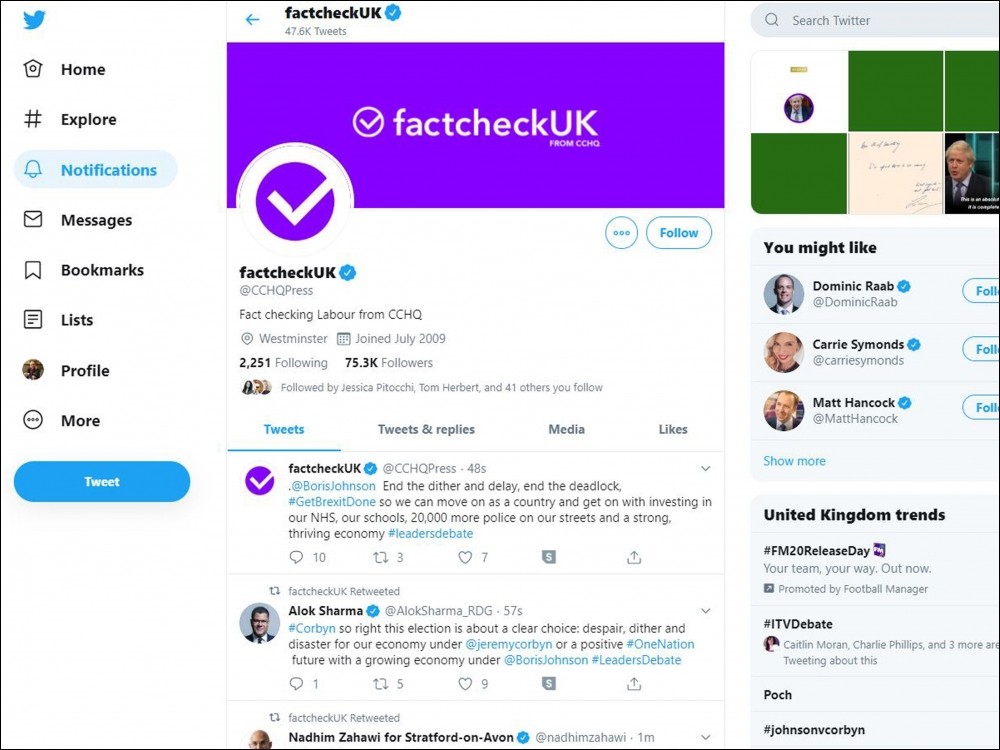Click the blue Tweet button
The width and height of the screenshot is (1000, 750).
pos(101,482)
